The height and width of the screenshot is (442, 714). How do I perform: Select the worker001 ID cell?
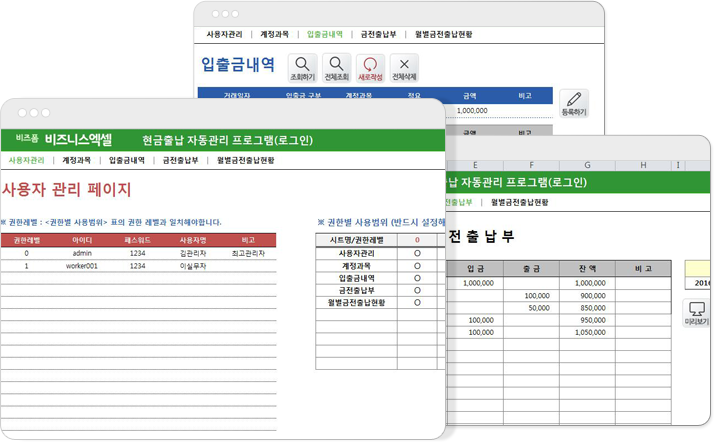point(82,267)
